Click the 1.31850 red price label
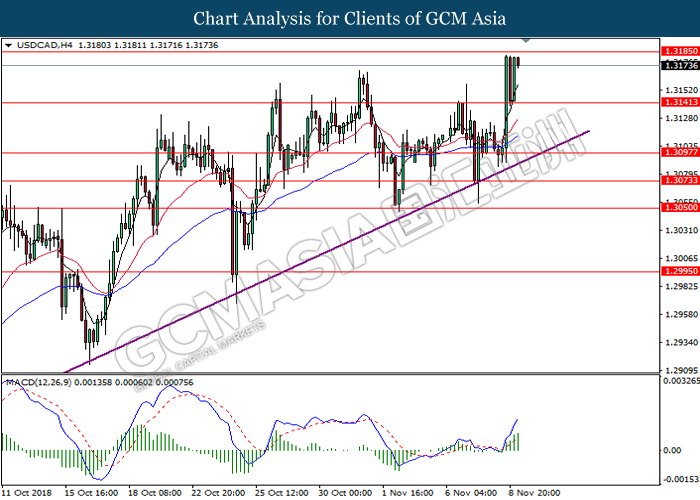 [x=681, y=51]
